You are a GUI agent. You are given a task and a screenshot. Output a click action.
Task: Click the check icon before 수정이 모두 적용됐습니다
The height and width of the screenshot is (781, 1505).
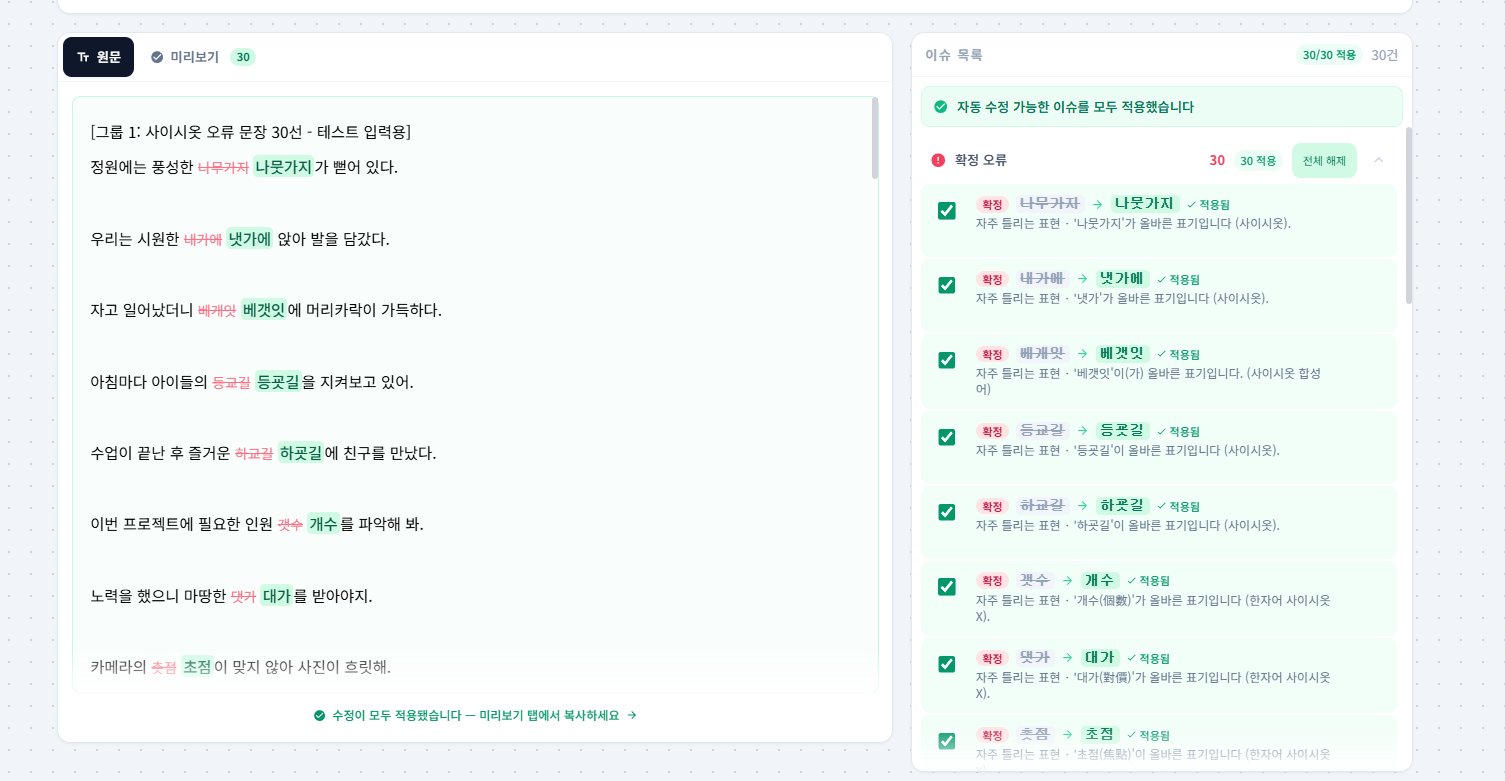(x=320, y=716)
